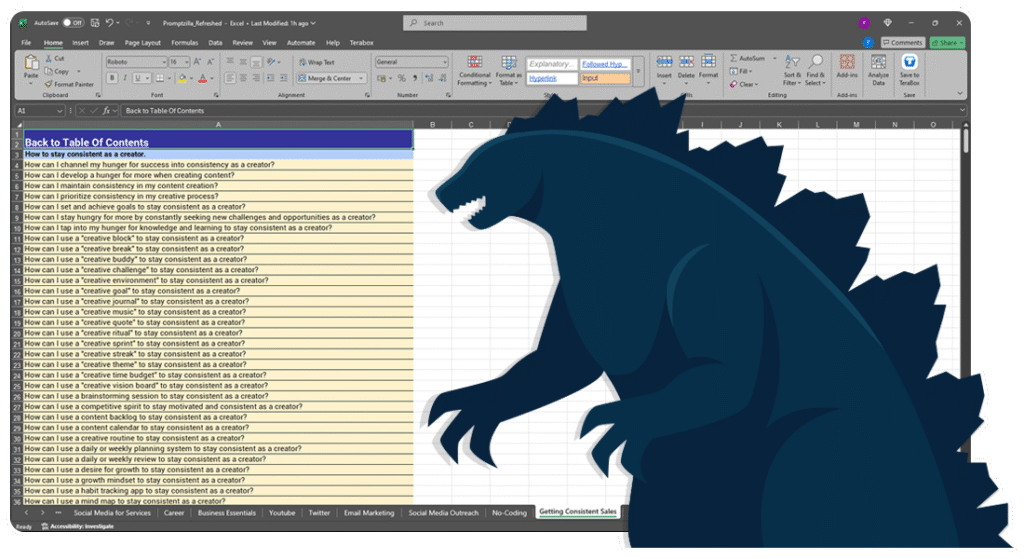
Task: Click the Increase Indent icon
Action: point(283,78)
